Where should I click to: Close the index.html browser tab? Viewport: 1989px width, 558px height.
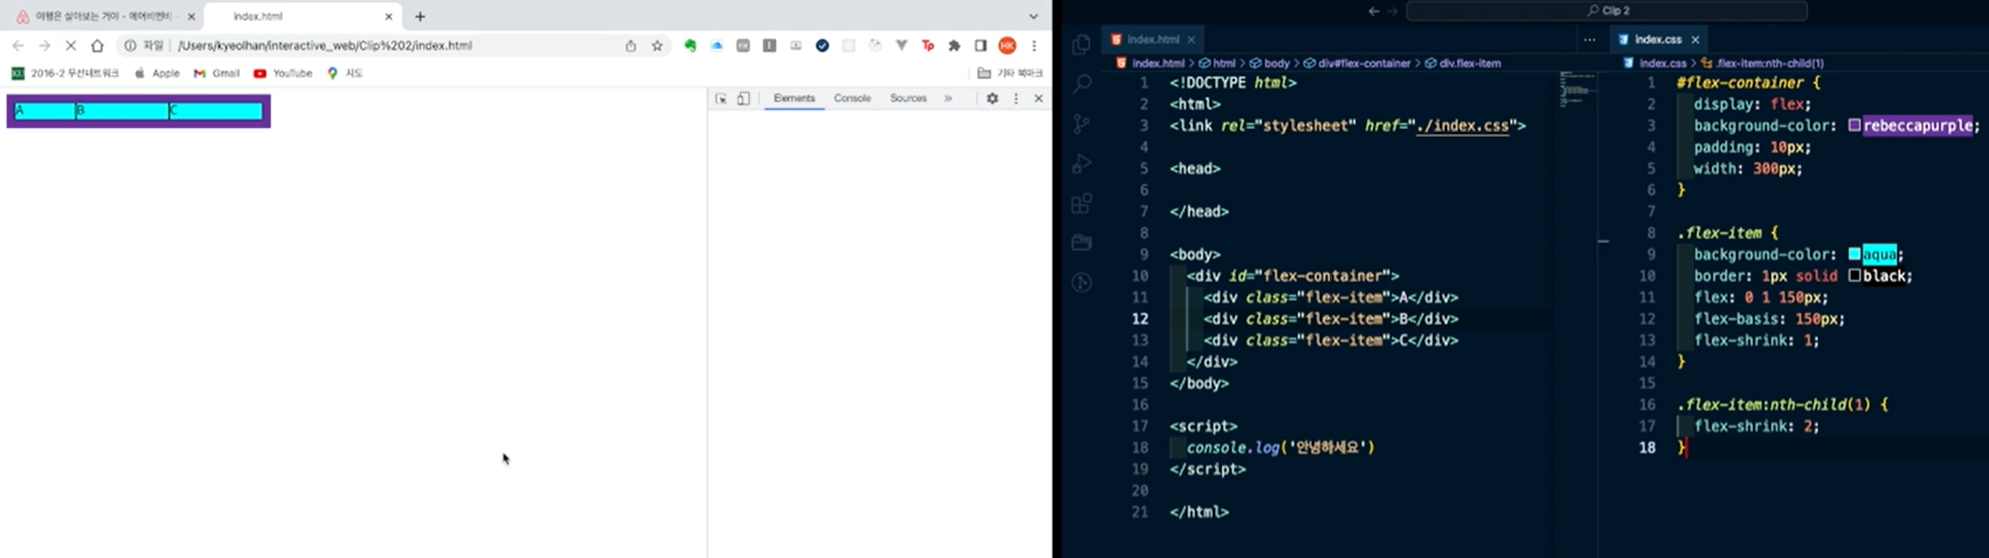coord(389,16)
